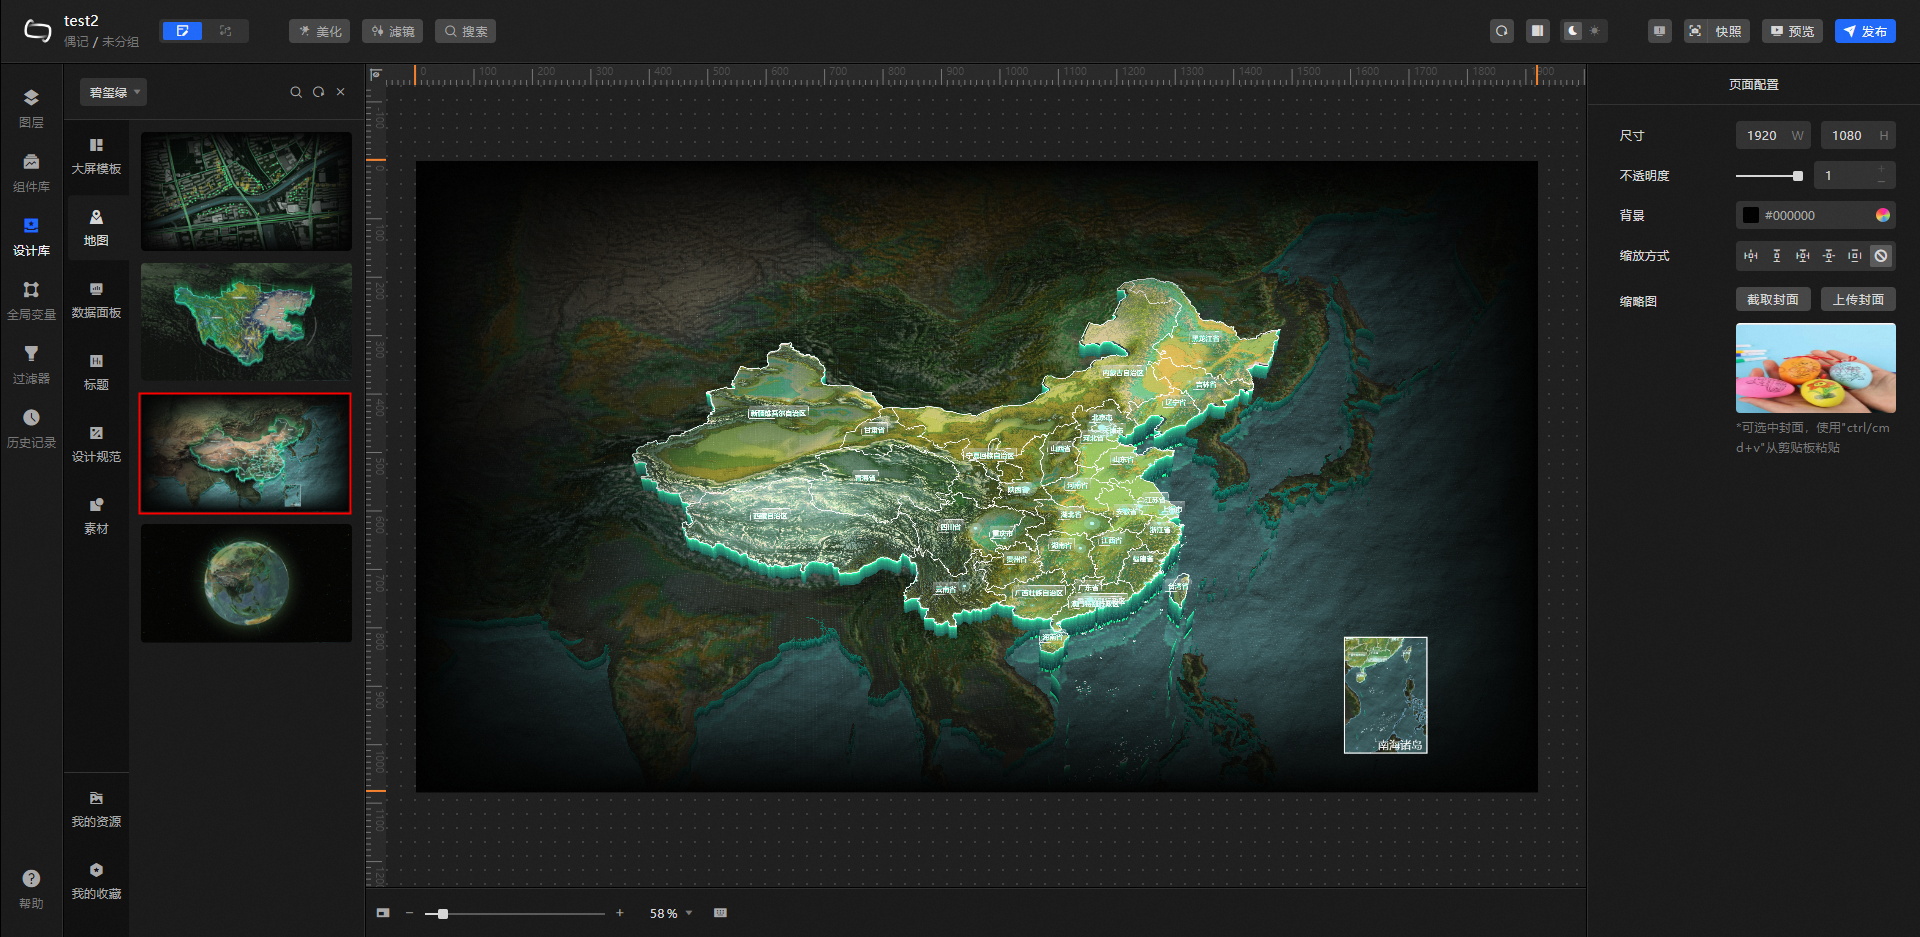
Task: Open the 帮助 help icon
Action: 31,888
